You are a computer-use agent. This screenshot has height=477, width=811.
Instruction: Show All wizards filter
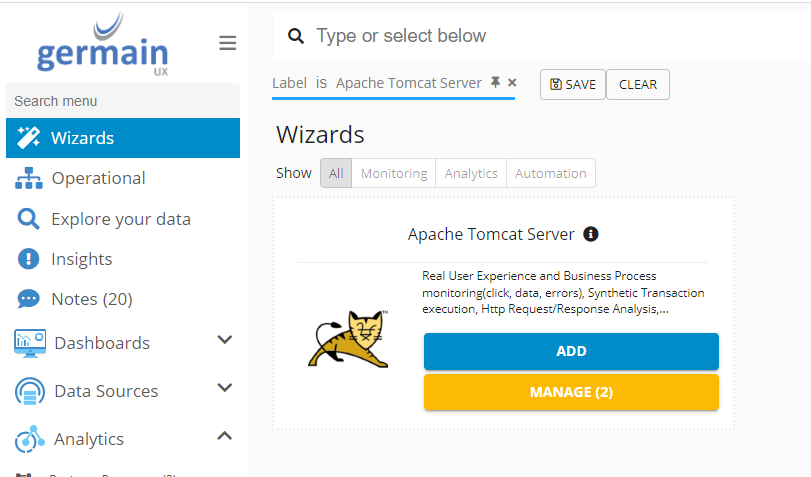[x=336, y=173]
